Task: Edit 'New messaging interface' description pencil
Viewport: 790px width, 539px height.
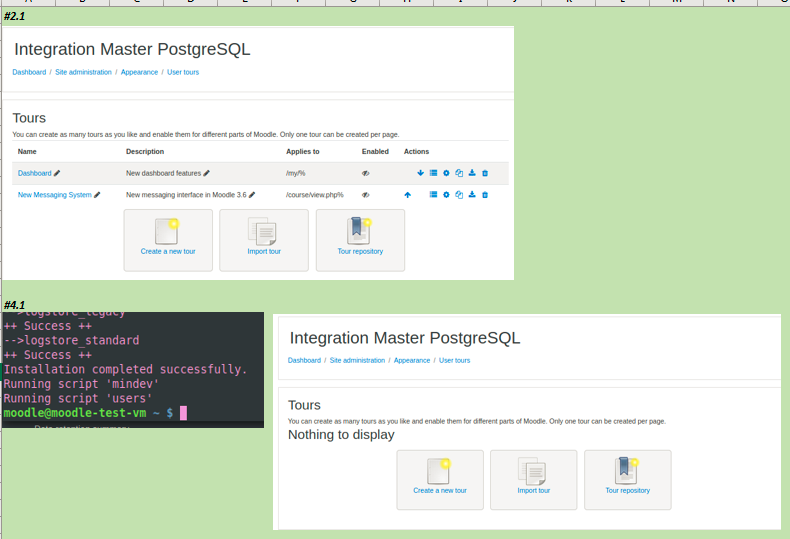Action: point(252,194)
